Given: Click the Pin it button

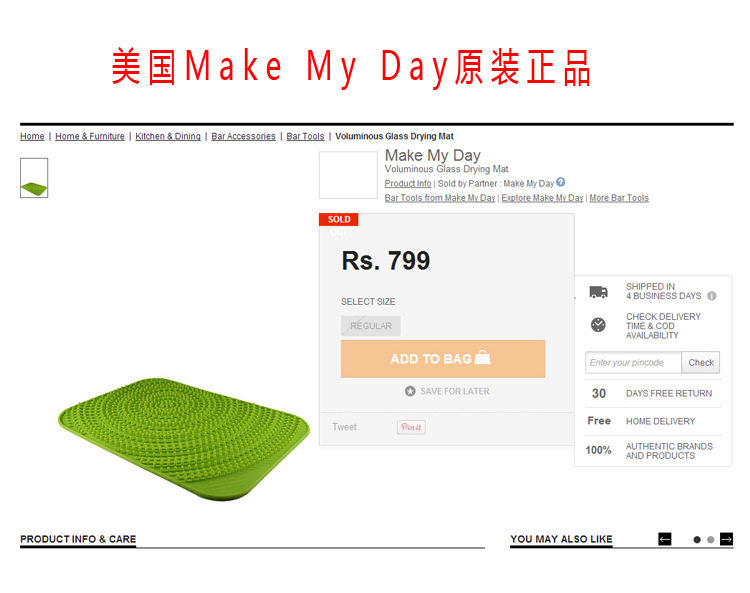Looking at the screenshot, I should (x=411, y=427).
